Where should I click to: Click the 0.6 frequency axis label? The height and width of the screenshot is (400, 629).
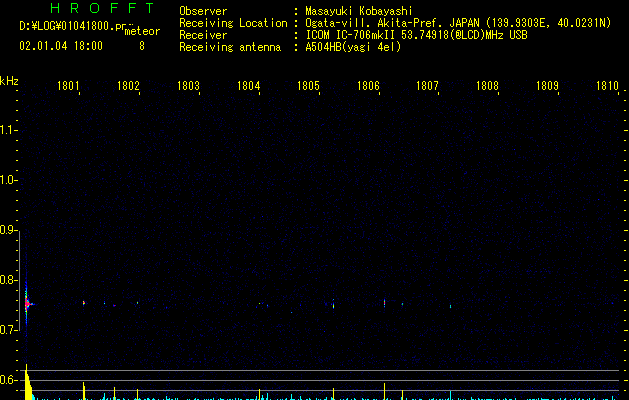click(x=8, y=380)
